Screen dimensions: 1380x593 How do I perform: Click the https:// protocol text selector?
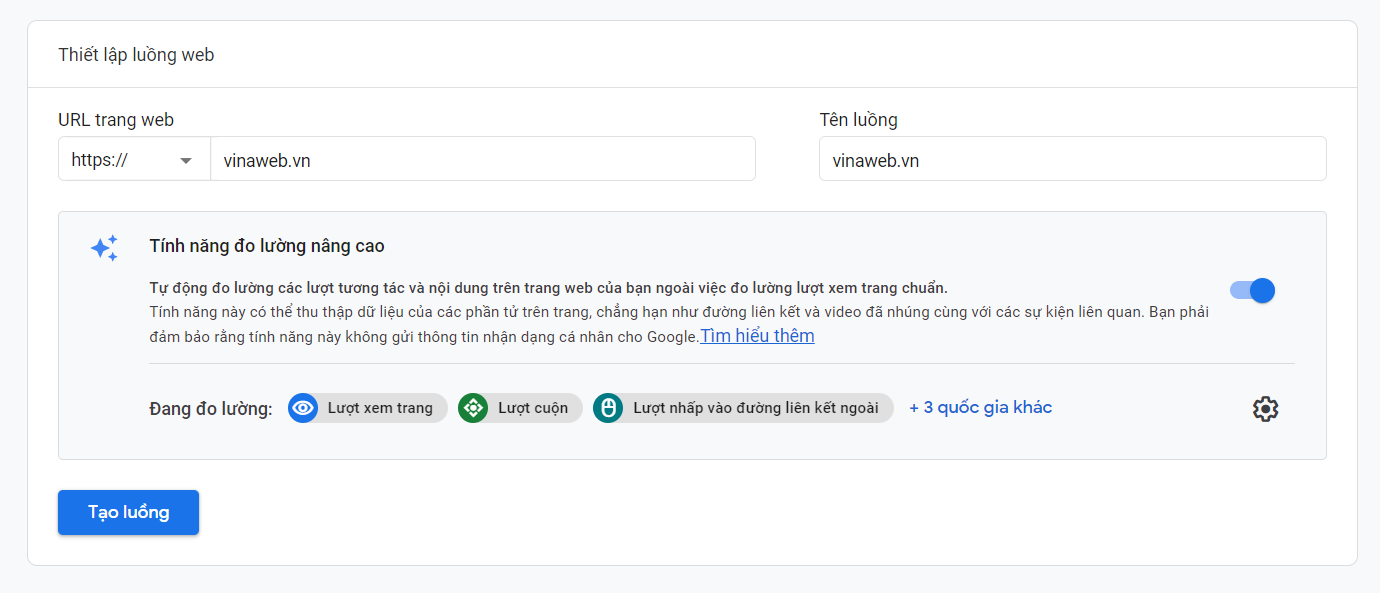(x=100, y=160)
